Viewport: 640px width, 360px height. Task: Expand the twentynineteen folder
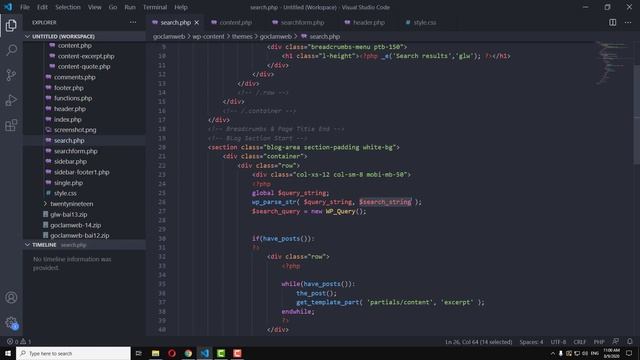71,204
